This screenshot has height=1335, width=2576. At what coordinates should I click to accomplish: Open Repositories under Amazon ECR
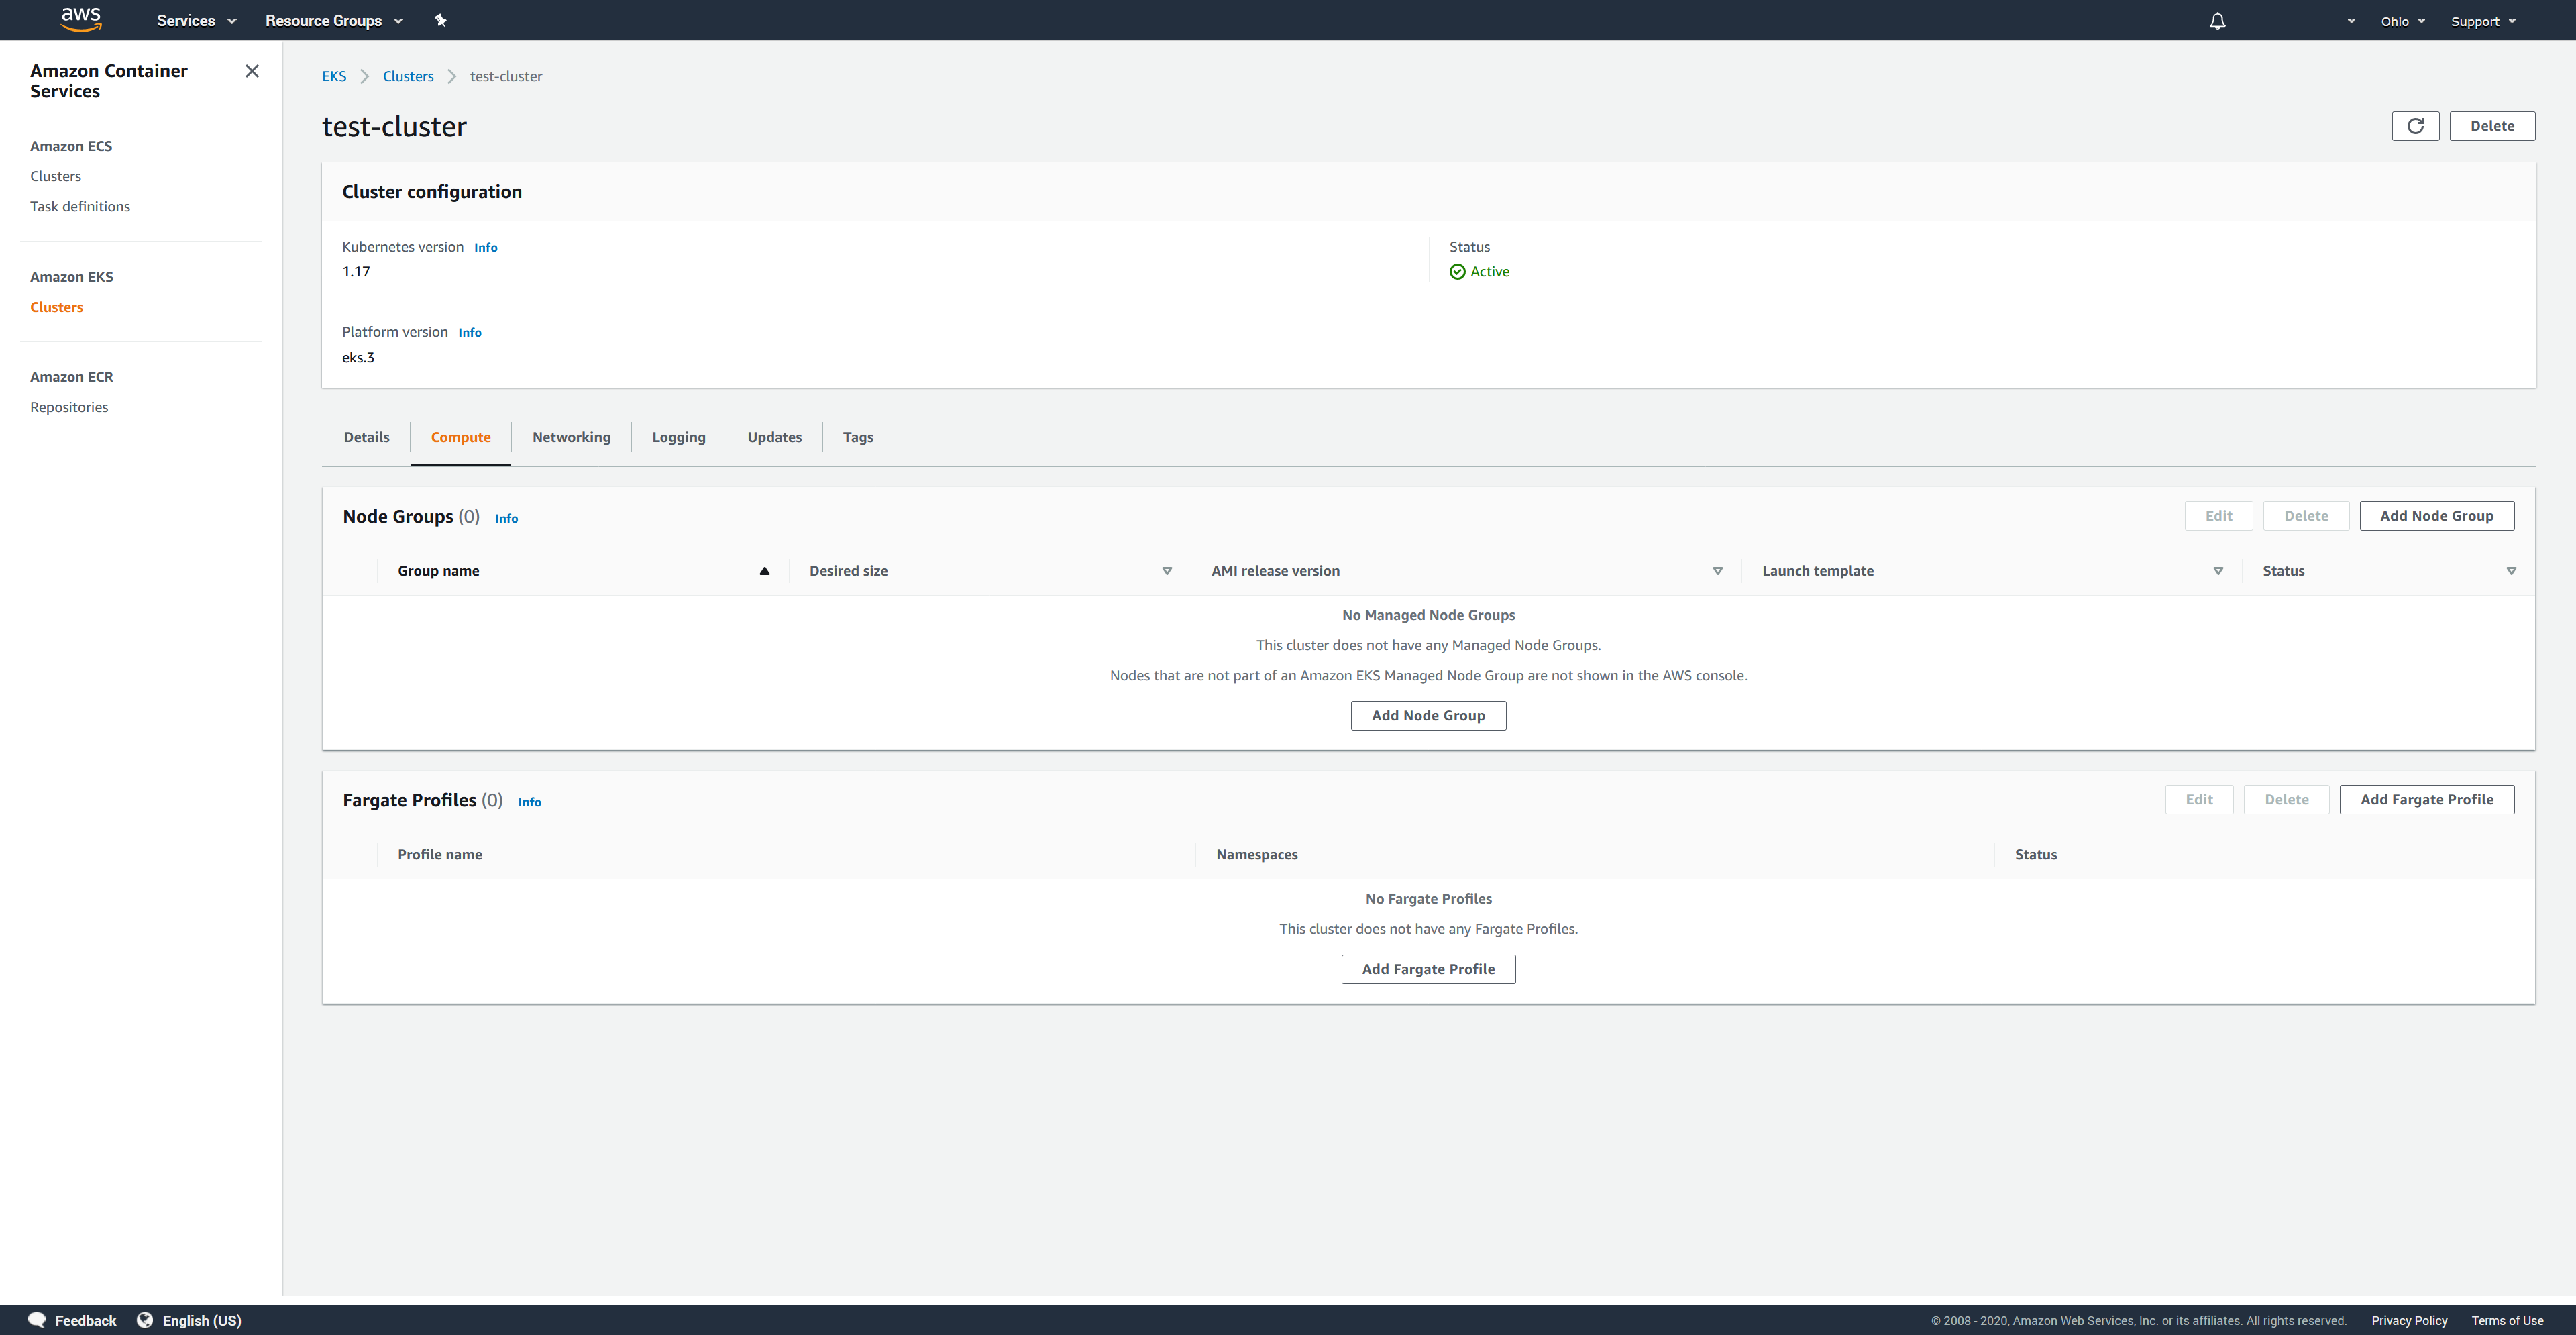coord(69,407)
